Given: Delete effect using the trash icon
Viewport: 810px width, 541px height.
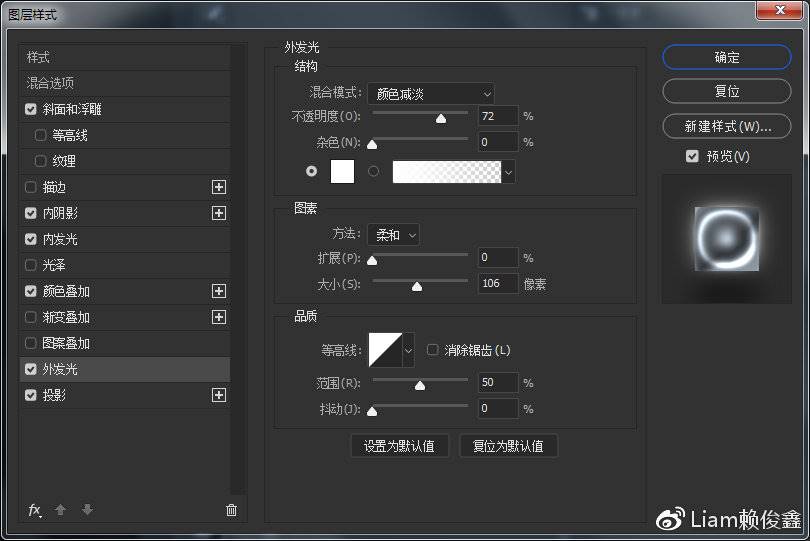Looking at the screenshot, I should (231, 511).
